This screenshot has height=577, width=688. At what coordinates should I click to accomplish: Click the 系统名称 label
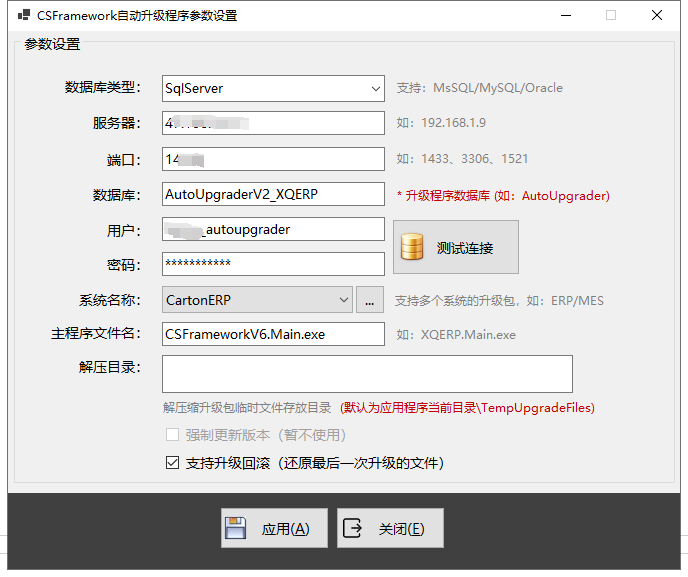(x=110, y=300)
